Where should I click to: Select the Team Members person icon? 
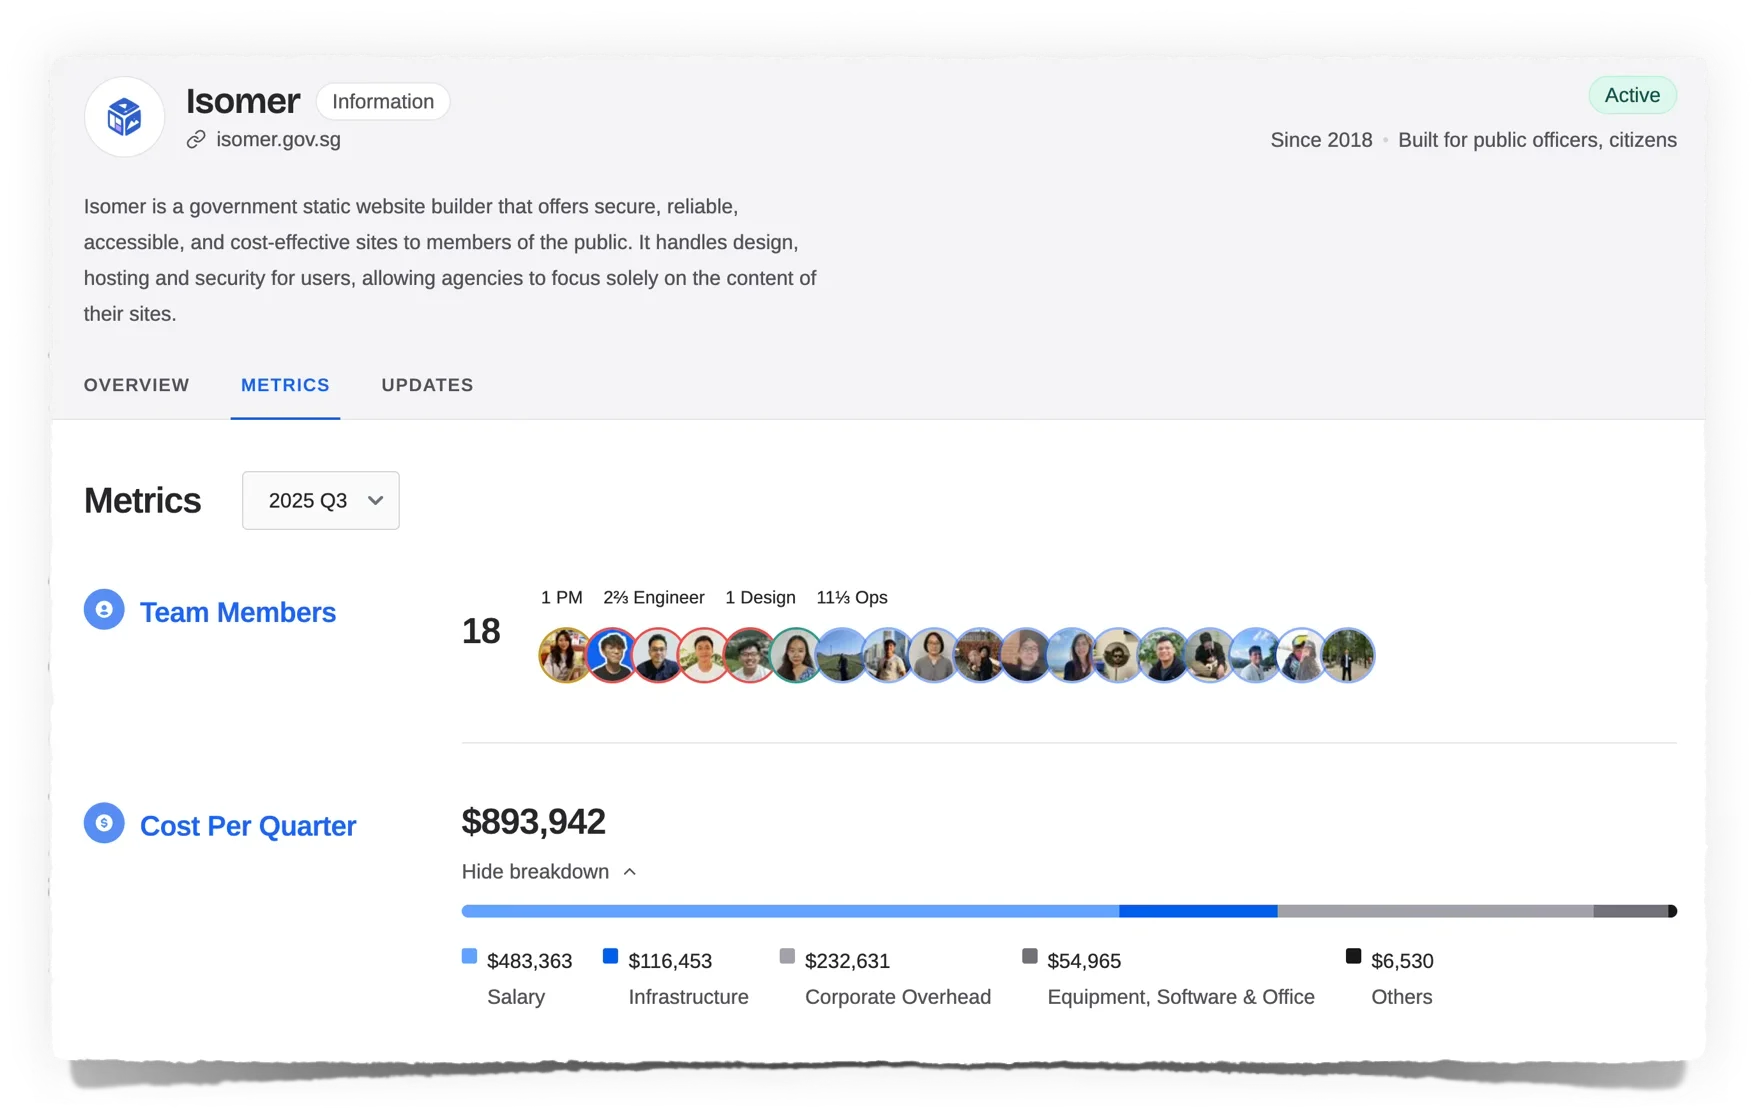click(x=104, y=609)
